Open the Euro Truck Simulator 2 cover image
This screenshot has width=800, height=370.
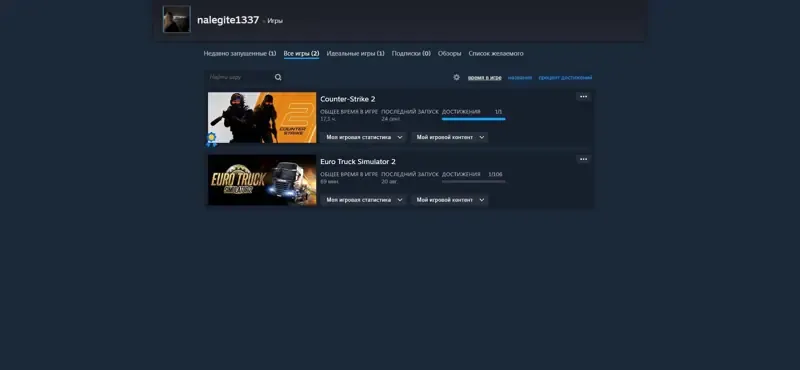coord(262,180)
